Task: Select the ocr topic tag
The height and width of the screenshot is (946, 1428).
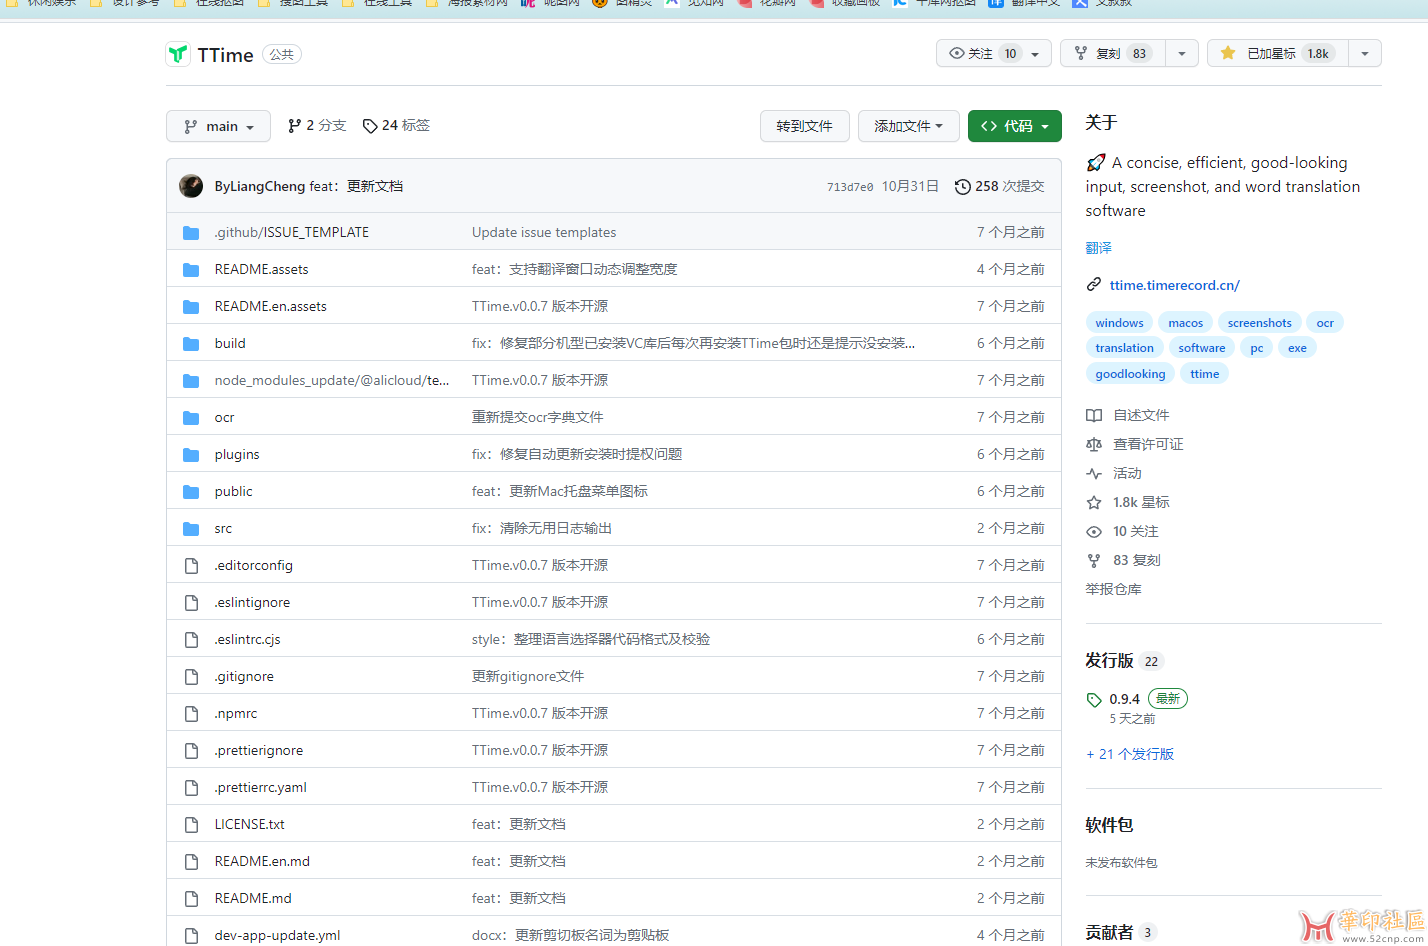Action: [1325, 322]
